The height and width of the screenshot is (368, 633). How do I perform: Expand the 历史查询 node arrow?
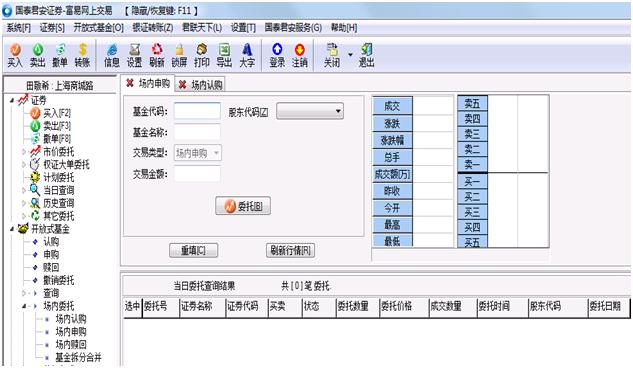[24, 203]
